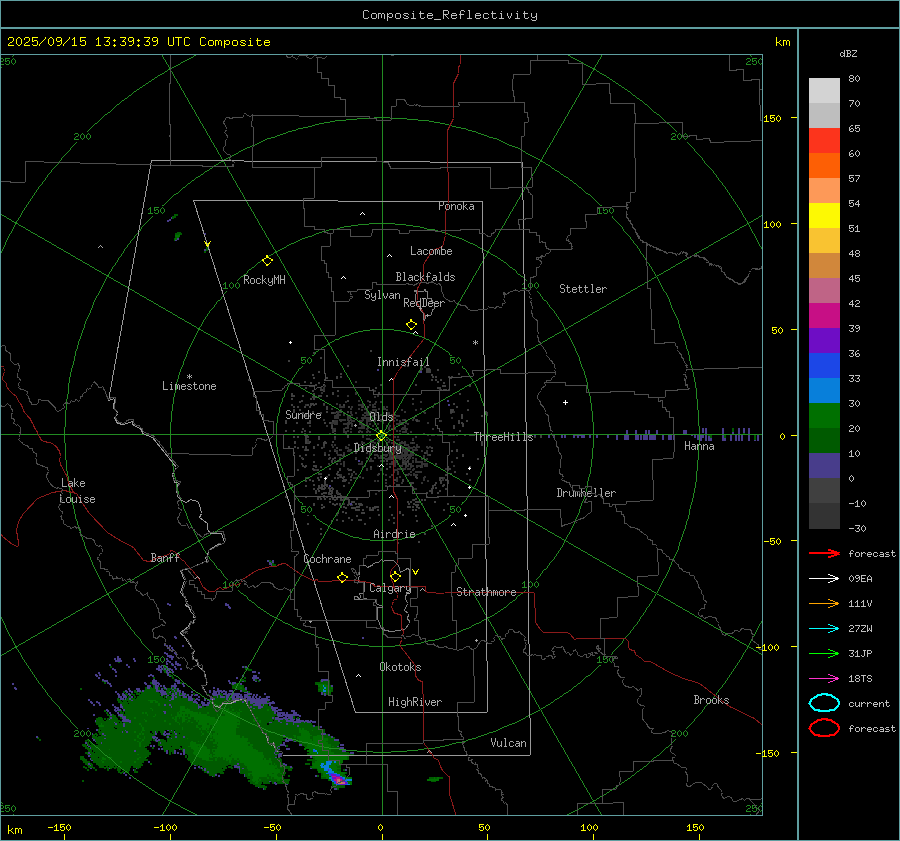Select the Brooks label
The width and height of the screenshot is (900, 841).
click(711, 700)
